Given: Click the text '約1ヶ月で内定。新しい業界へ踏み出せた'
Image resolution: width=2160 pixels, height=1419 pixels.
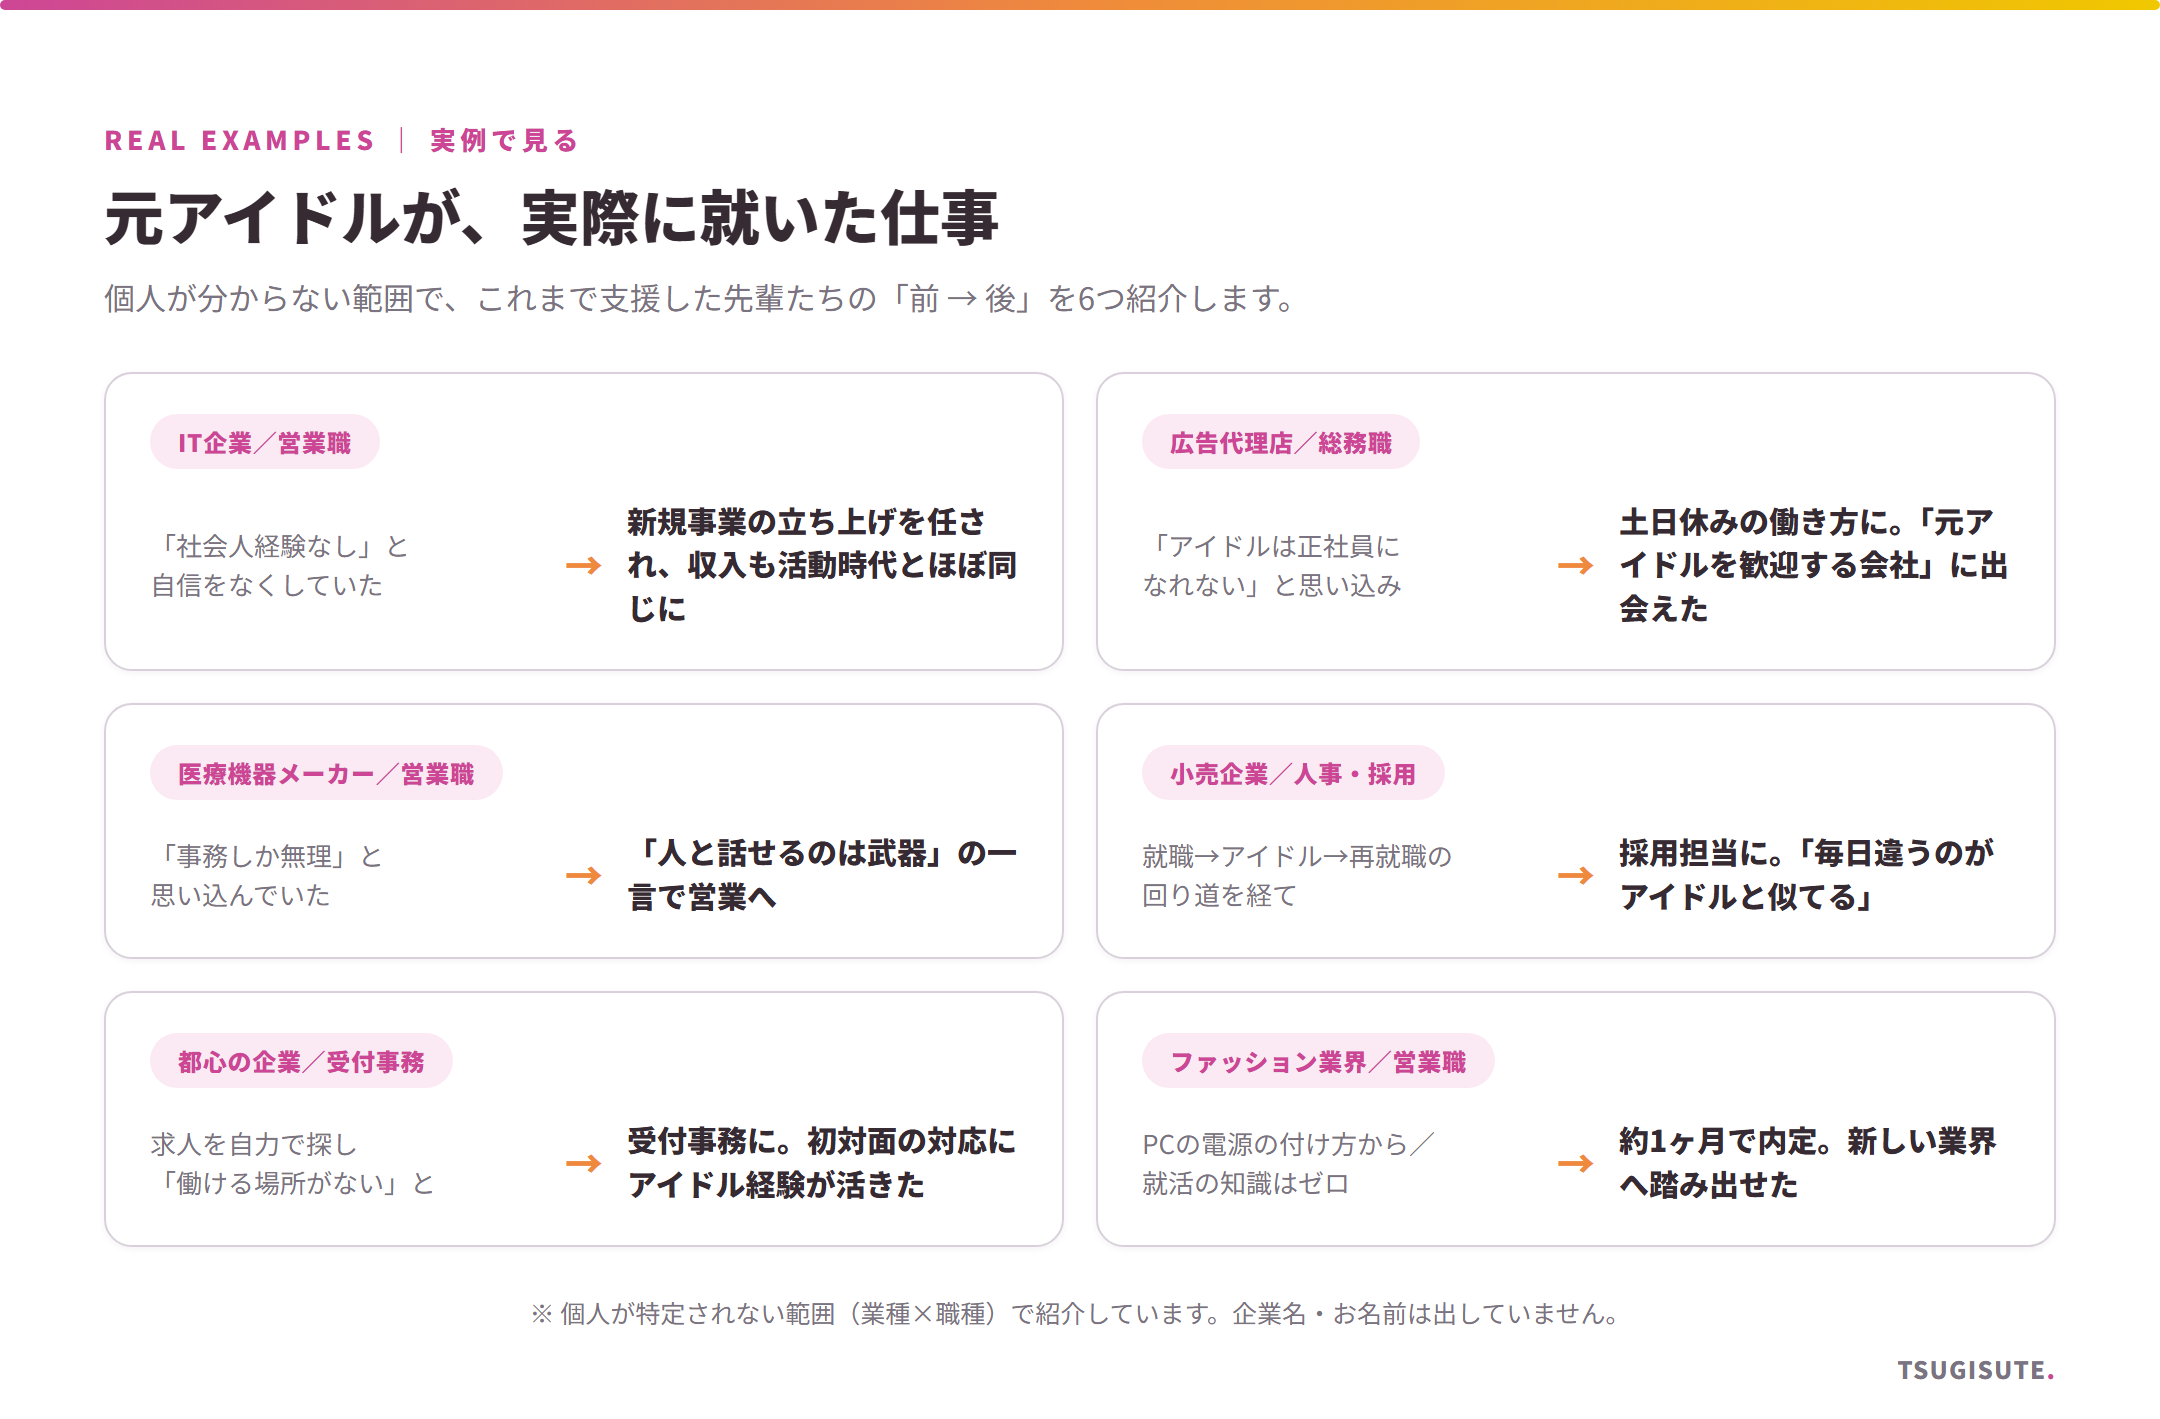Looking at the screenshot, I should pyautogui.click(x=1808, y=1163).
